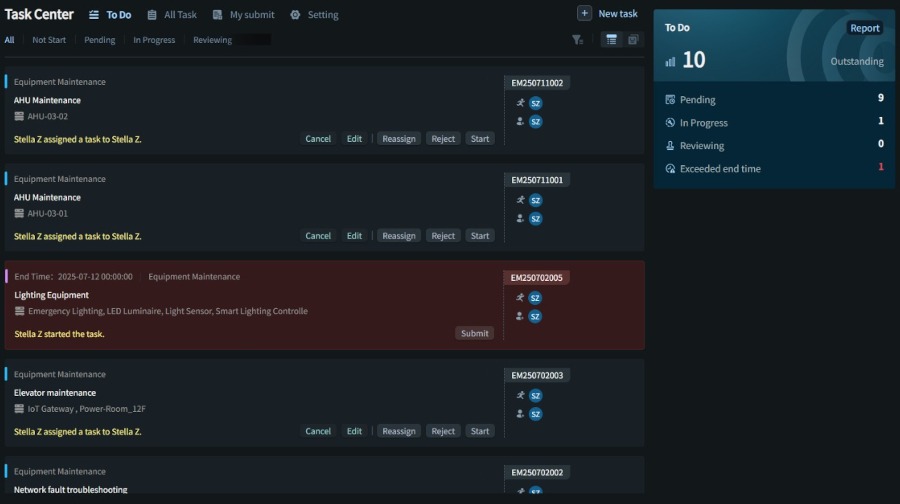Image resolution: width=900 pixels, height=504 pixels.
Task: Select the All status filter
Action: 9,40
